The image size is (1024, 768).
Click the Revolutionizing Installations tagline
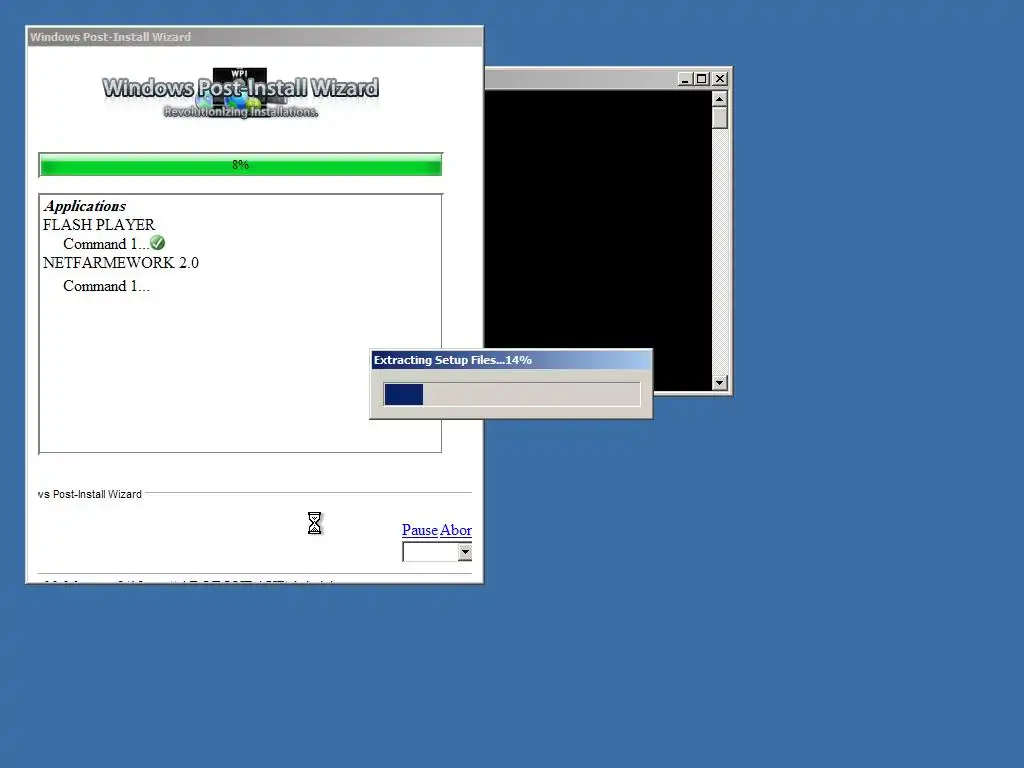[240, 112]
